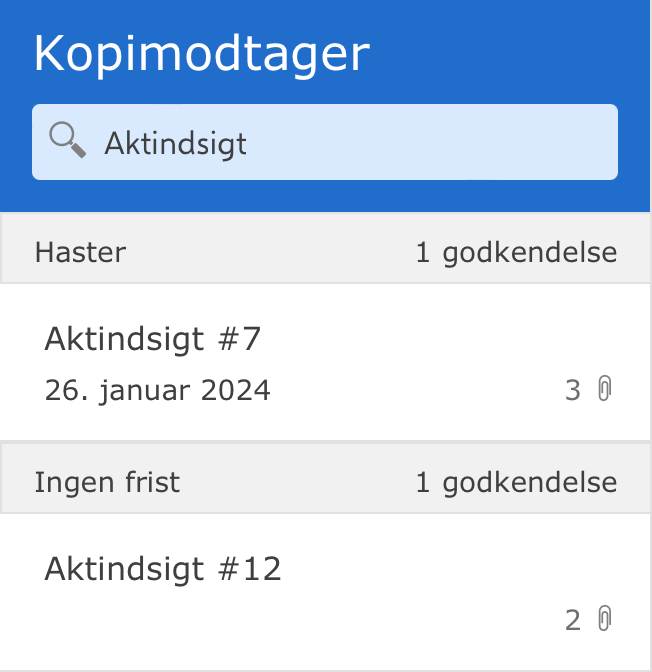
Task: Expand the Haster header bar's middle area
Action: point(270,252)
